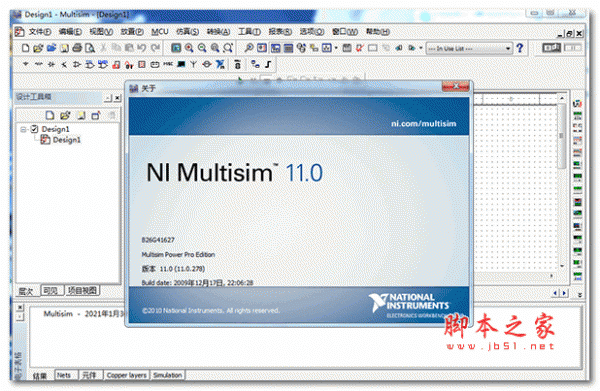Switch to the Copper layers tab
This screenshot has height=391, width=600.
127,375
